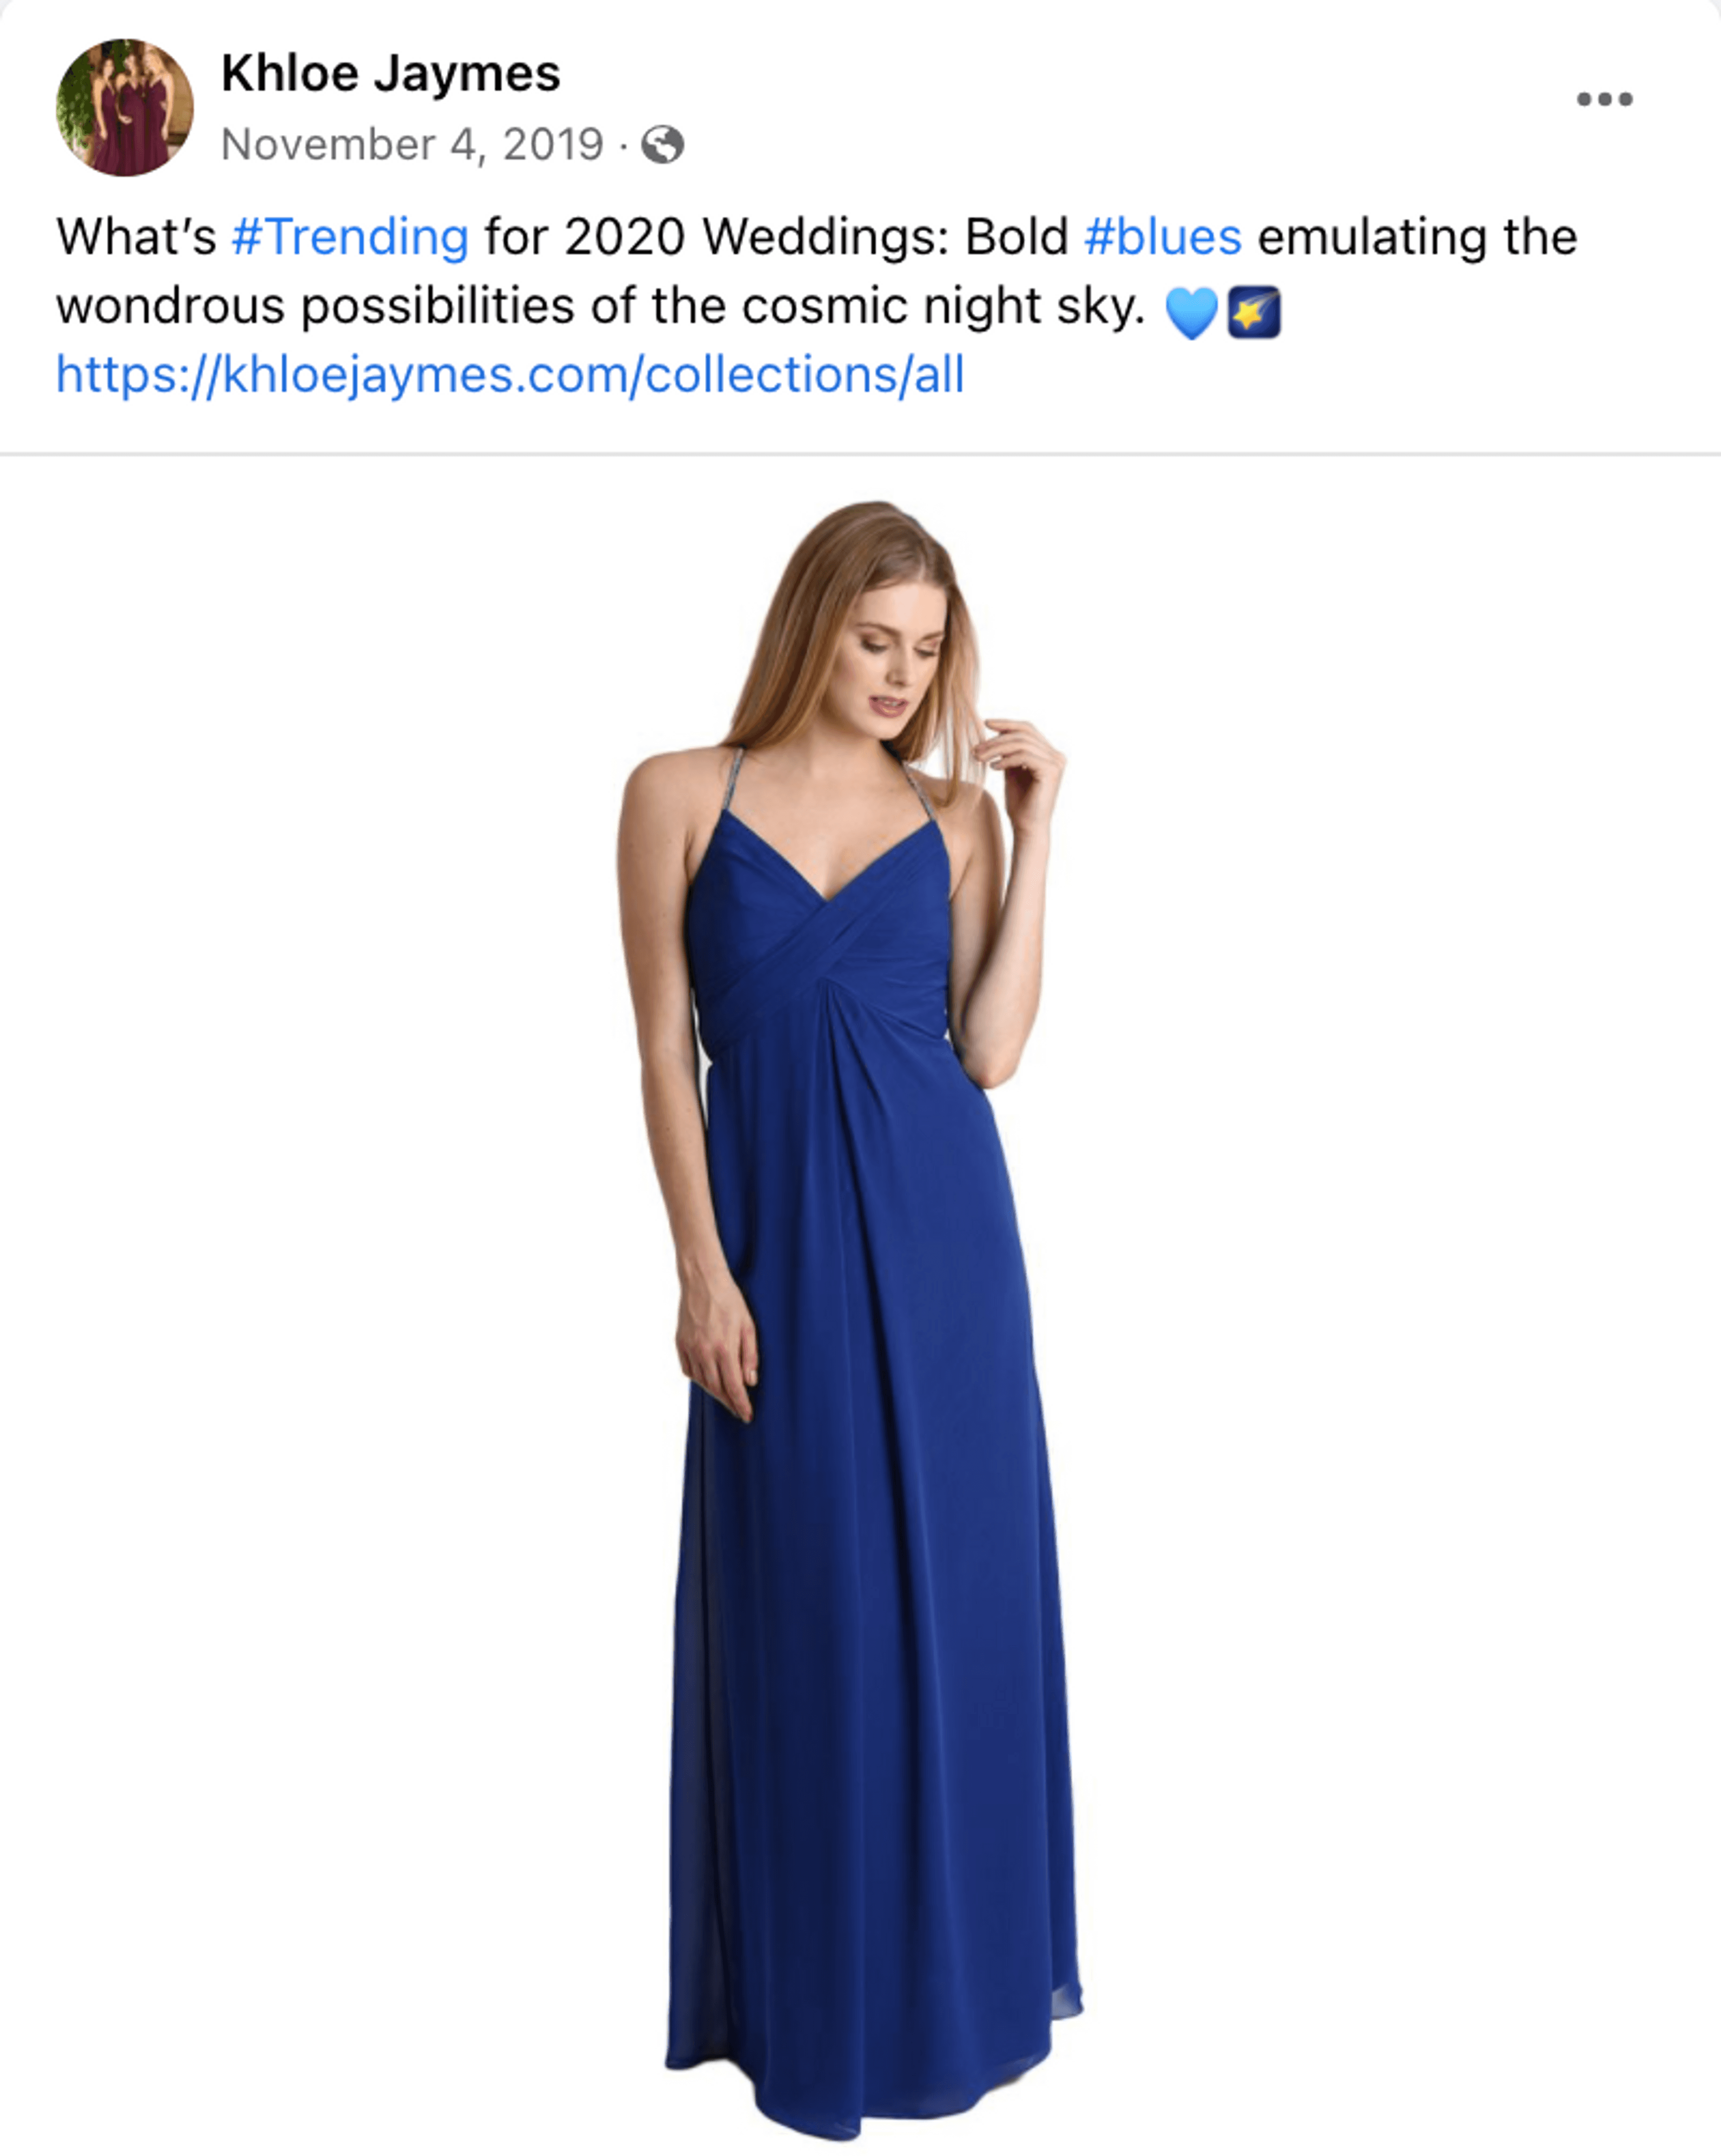Open the November 4, 2019 timestamp
Image resolution: width=1721 pixels, height=2156 pixels.
412,145
